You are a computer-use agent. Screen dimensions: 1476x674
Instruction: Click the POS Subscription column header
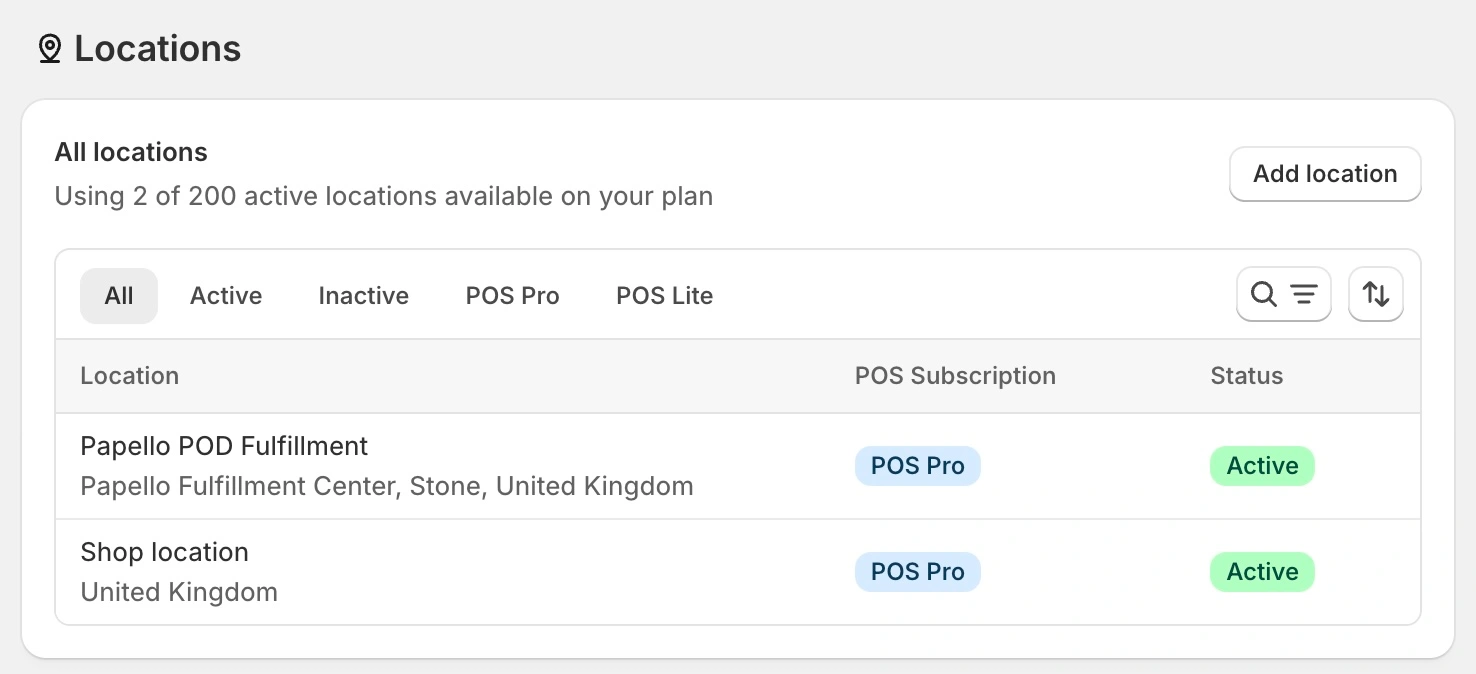955,375
